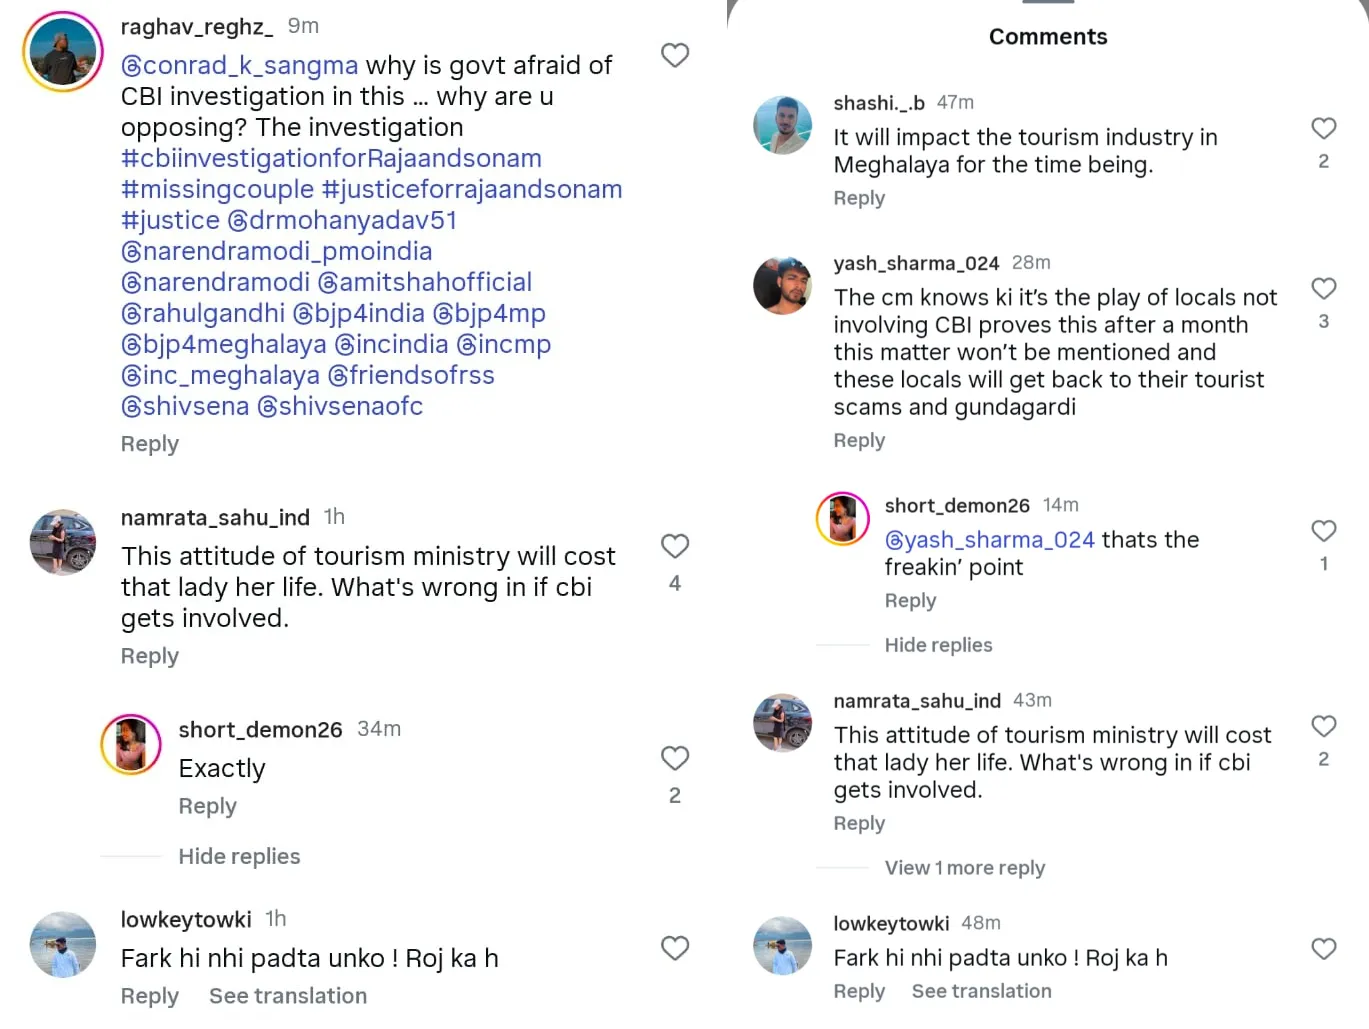Like raghav_reghz_'s comment with the heart
This screenshot has height=1029, width=1369.
675,55
